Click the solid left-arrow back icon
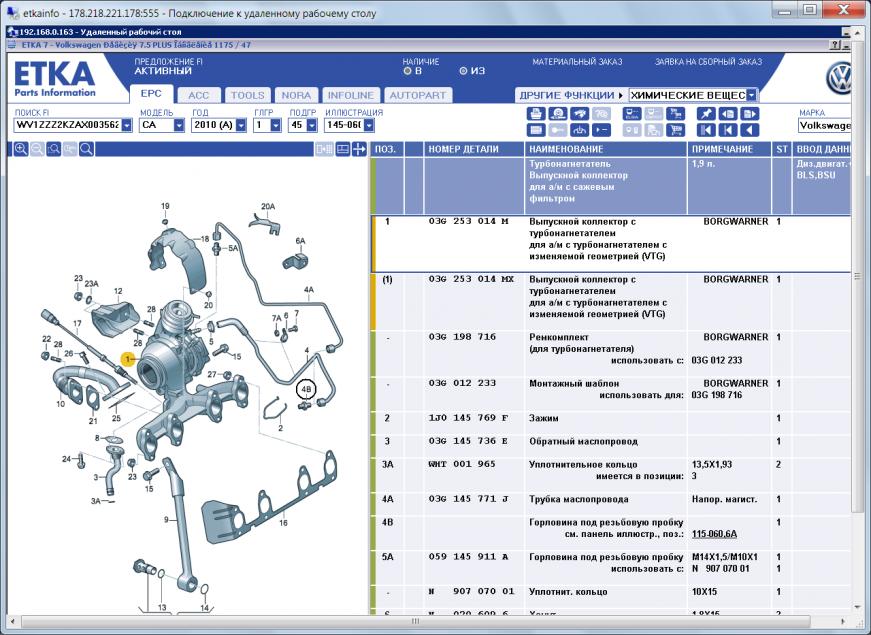Screen dimensions: 871x635 coord(749,130)
